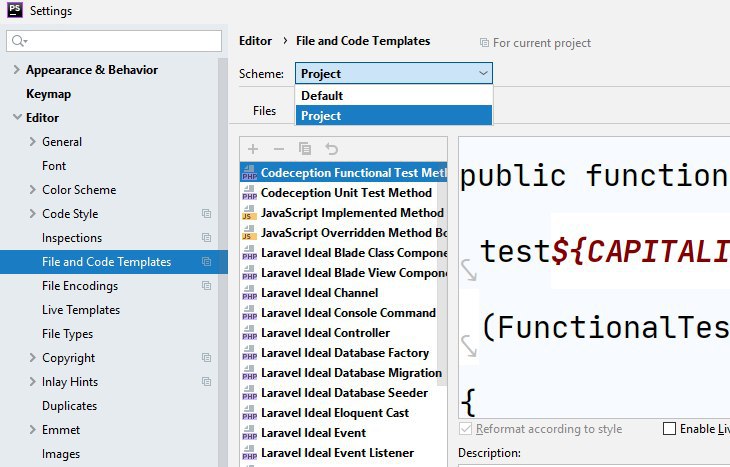730x467 pixels.
Task: Click the JS icon of JavaScript Overridden Method
Action: 250,233
